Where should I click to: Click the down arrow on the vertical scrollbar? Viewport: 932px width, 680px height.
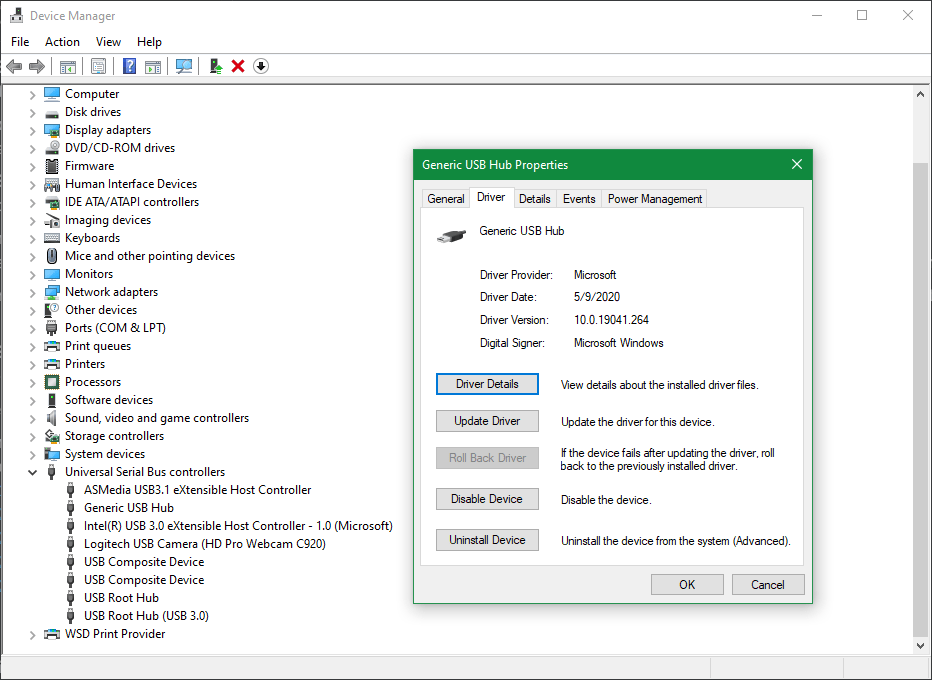pyautogui.click(x=920, y=645)
